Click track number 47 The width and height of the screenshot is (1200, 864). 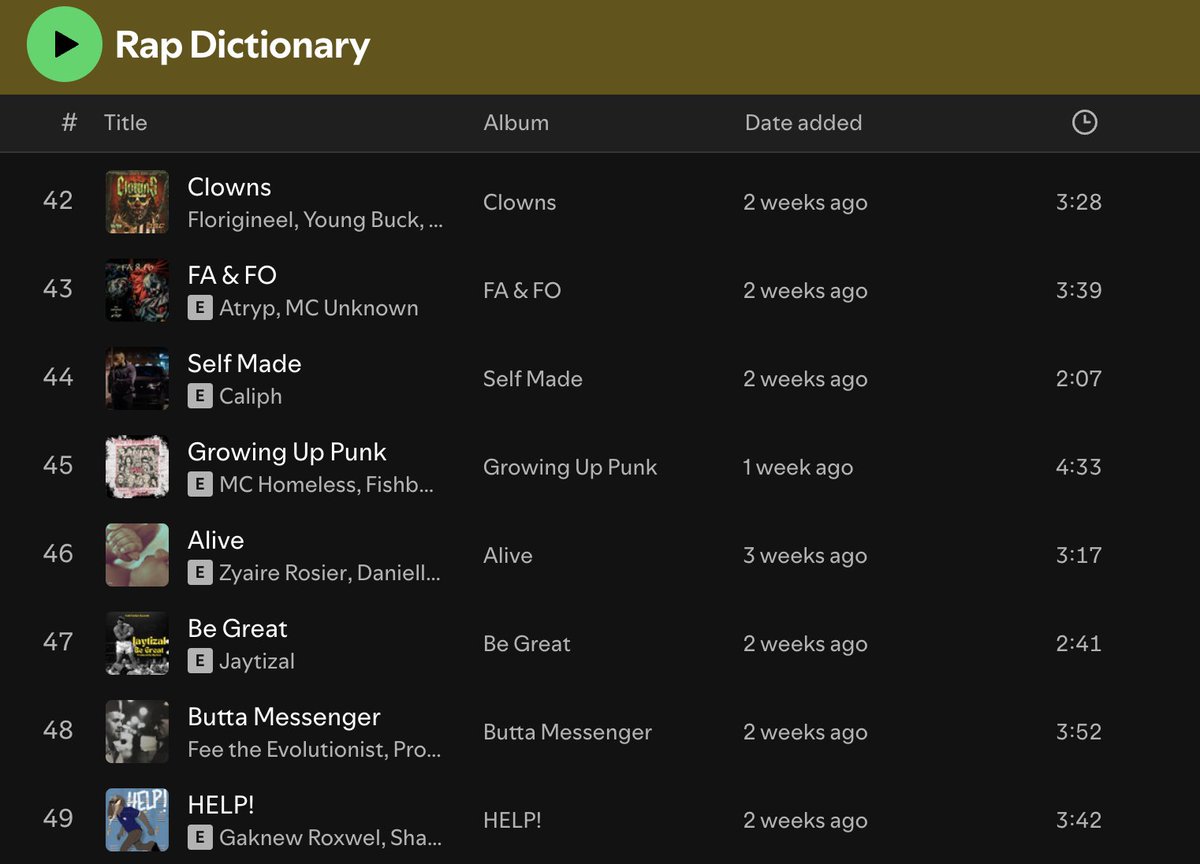(58, 642)
